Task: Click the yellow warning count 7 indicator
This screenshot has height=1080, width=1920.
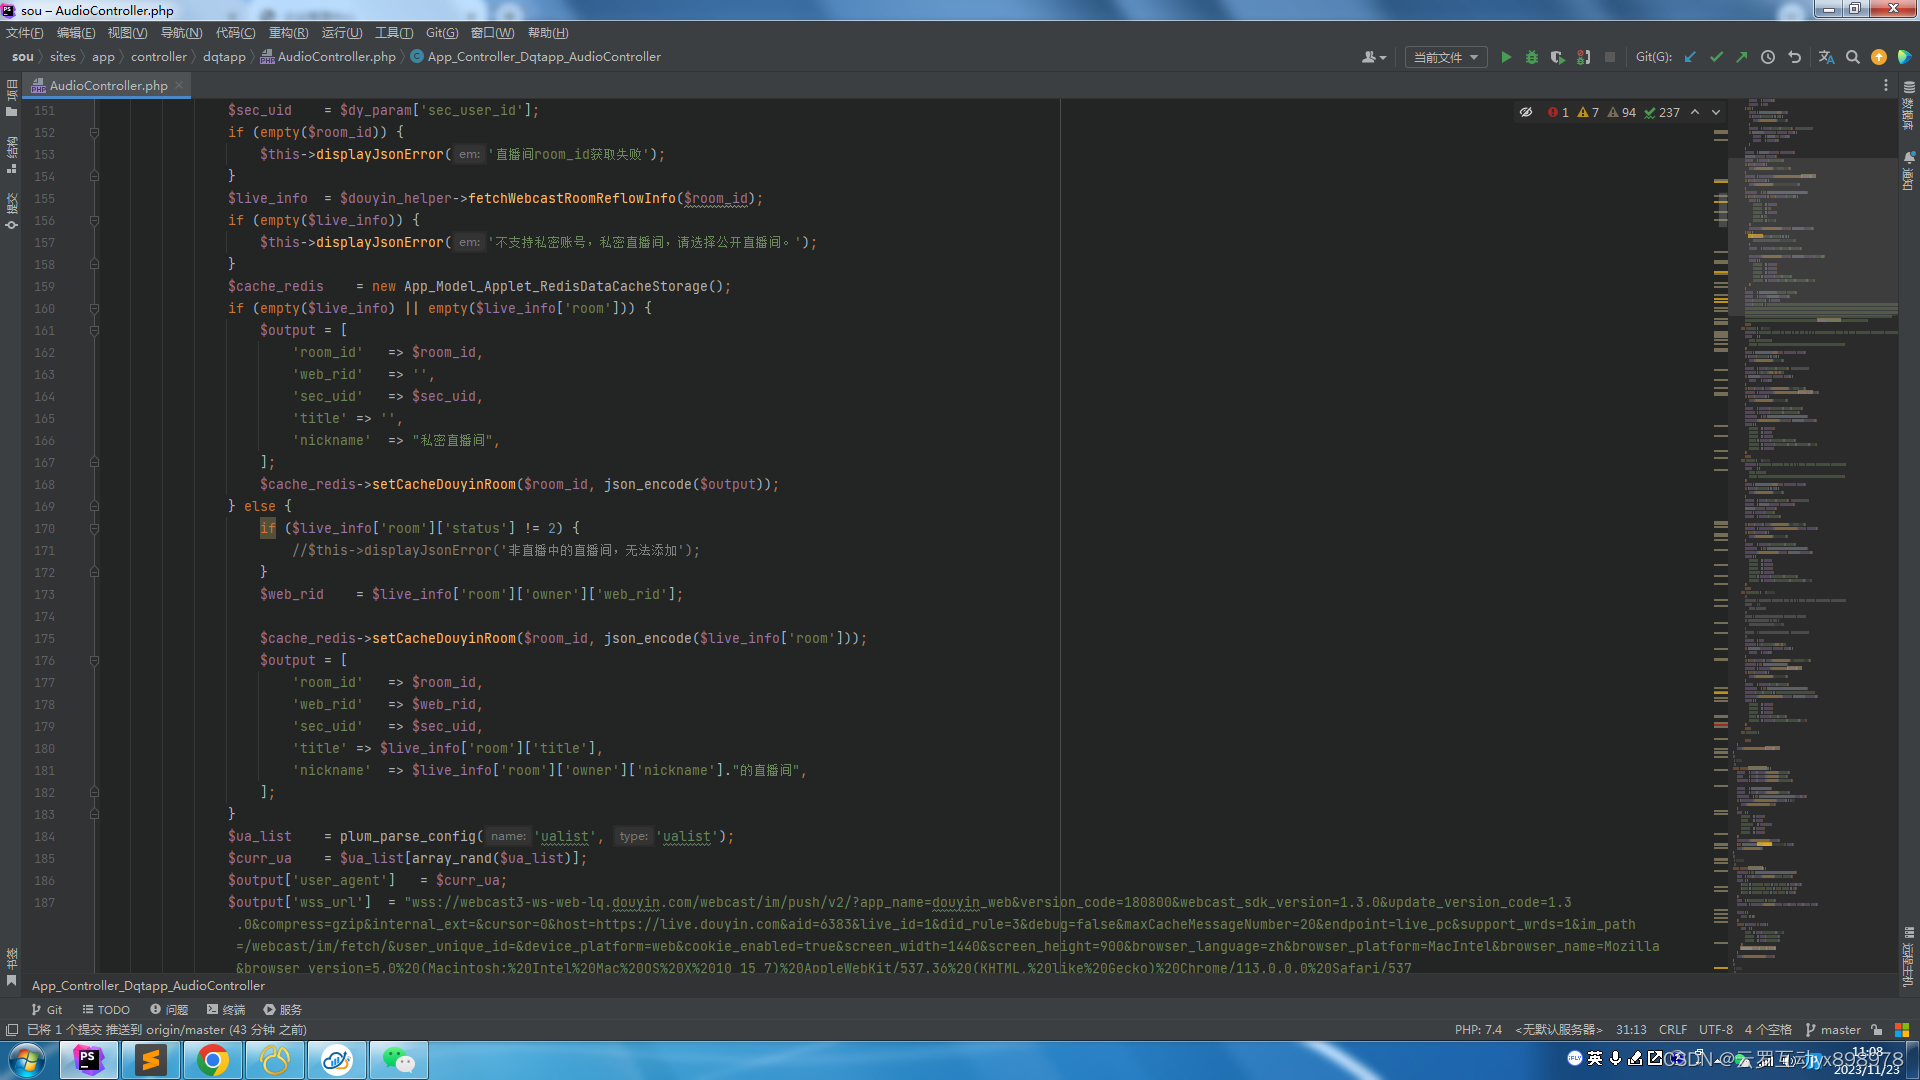Action: [1588, 112]
